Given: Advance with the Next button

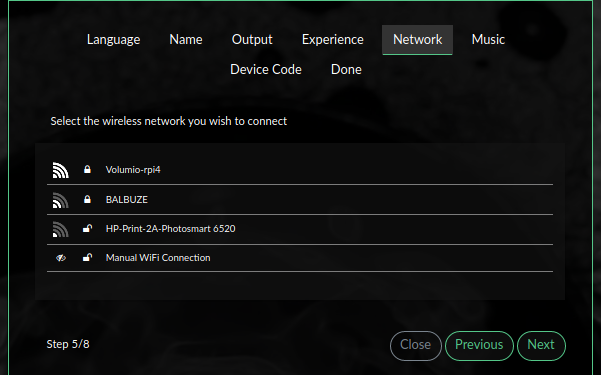Looking at the screenshot, I should (x=541, y=345).
